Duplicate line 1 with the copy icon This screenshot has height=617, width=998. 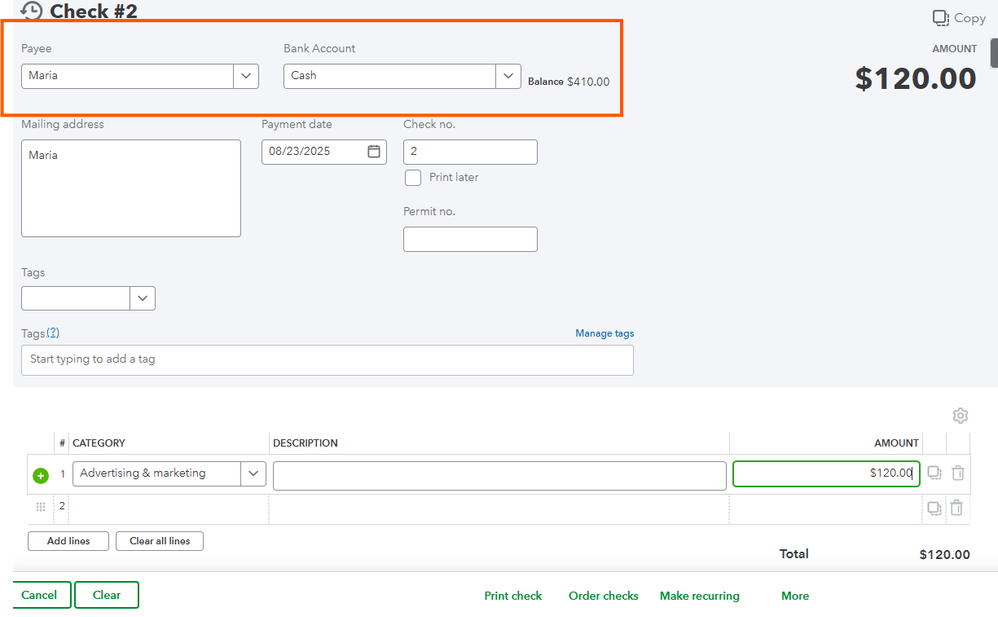click(934, 474)
